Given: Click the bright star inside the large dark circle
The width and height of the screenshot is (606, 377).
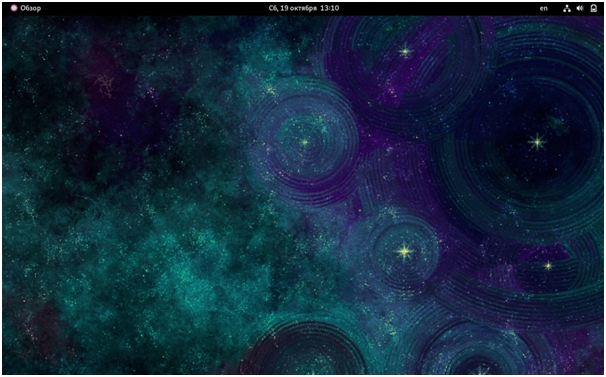Looking at the screenshot, I should (537, 143).
